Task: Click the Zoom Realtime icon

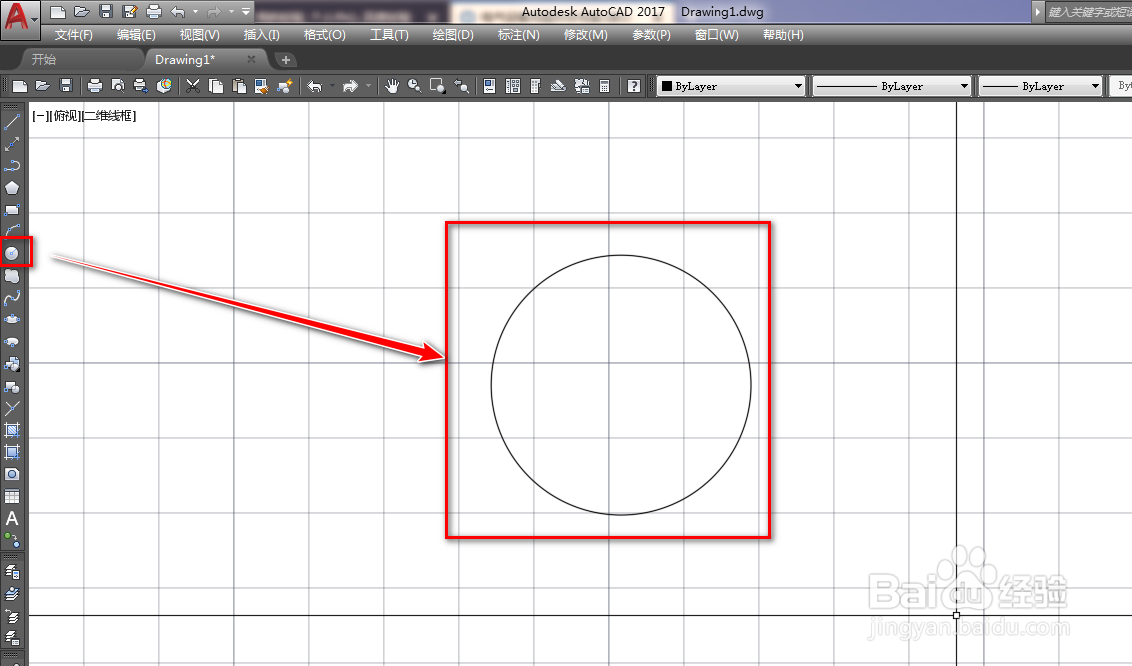Action: 414,86
